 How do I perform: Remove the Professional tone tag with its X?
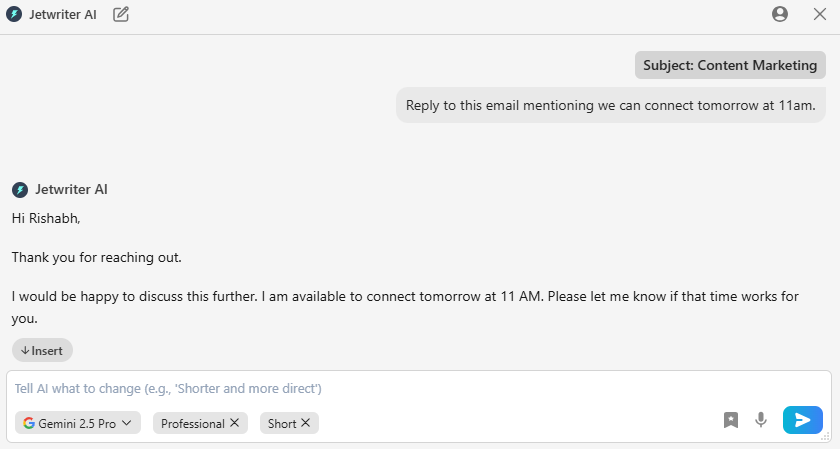click(x=235, y=423)
